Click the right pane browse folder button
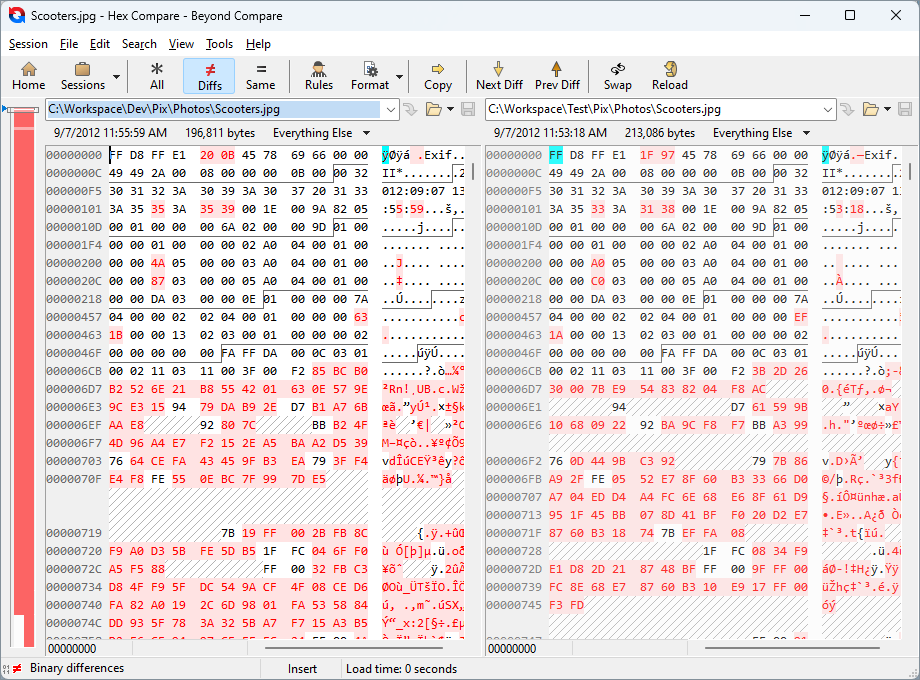Image resolution: width=920 pixels, height=680 pixels. (x=870, y=109)
